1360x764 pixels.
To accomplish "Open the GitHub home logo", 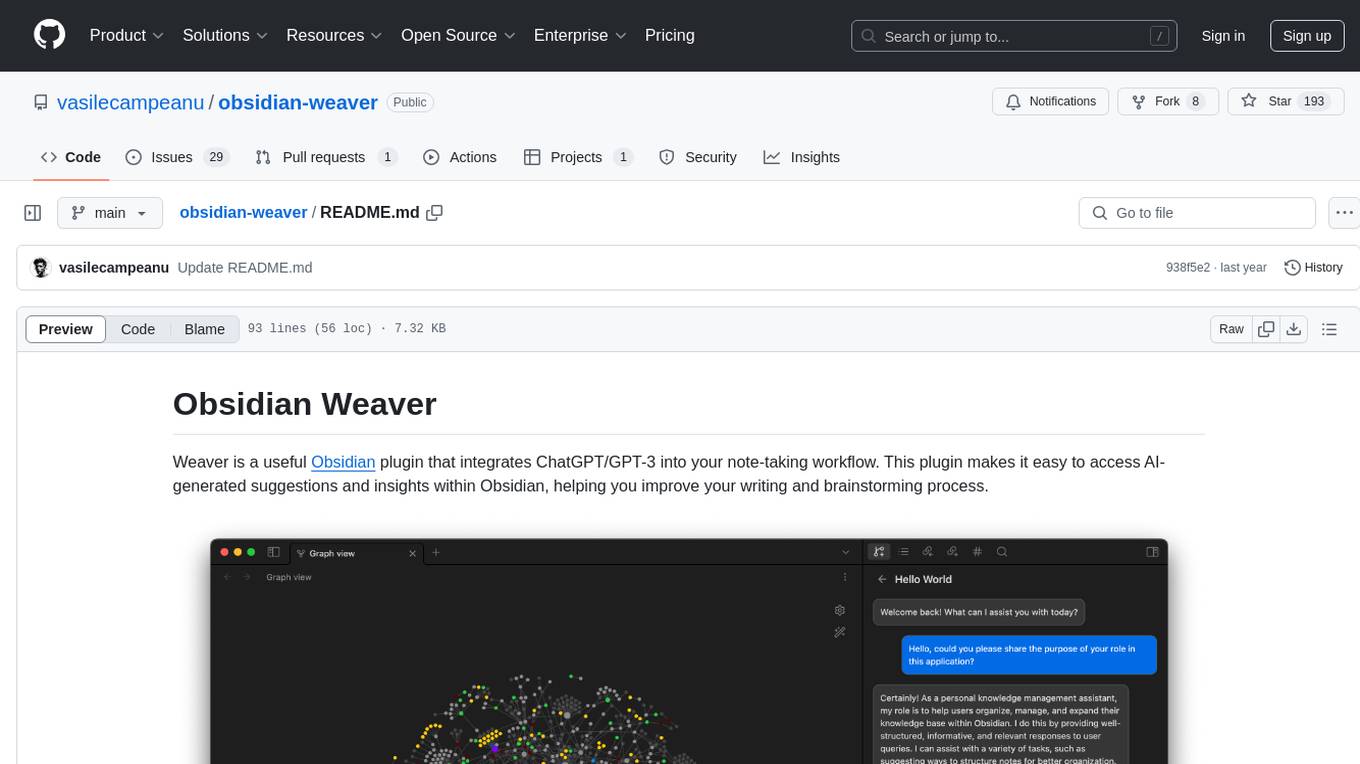I will (49, 35).
